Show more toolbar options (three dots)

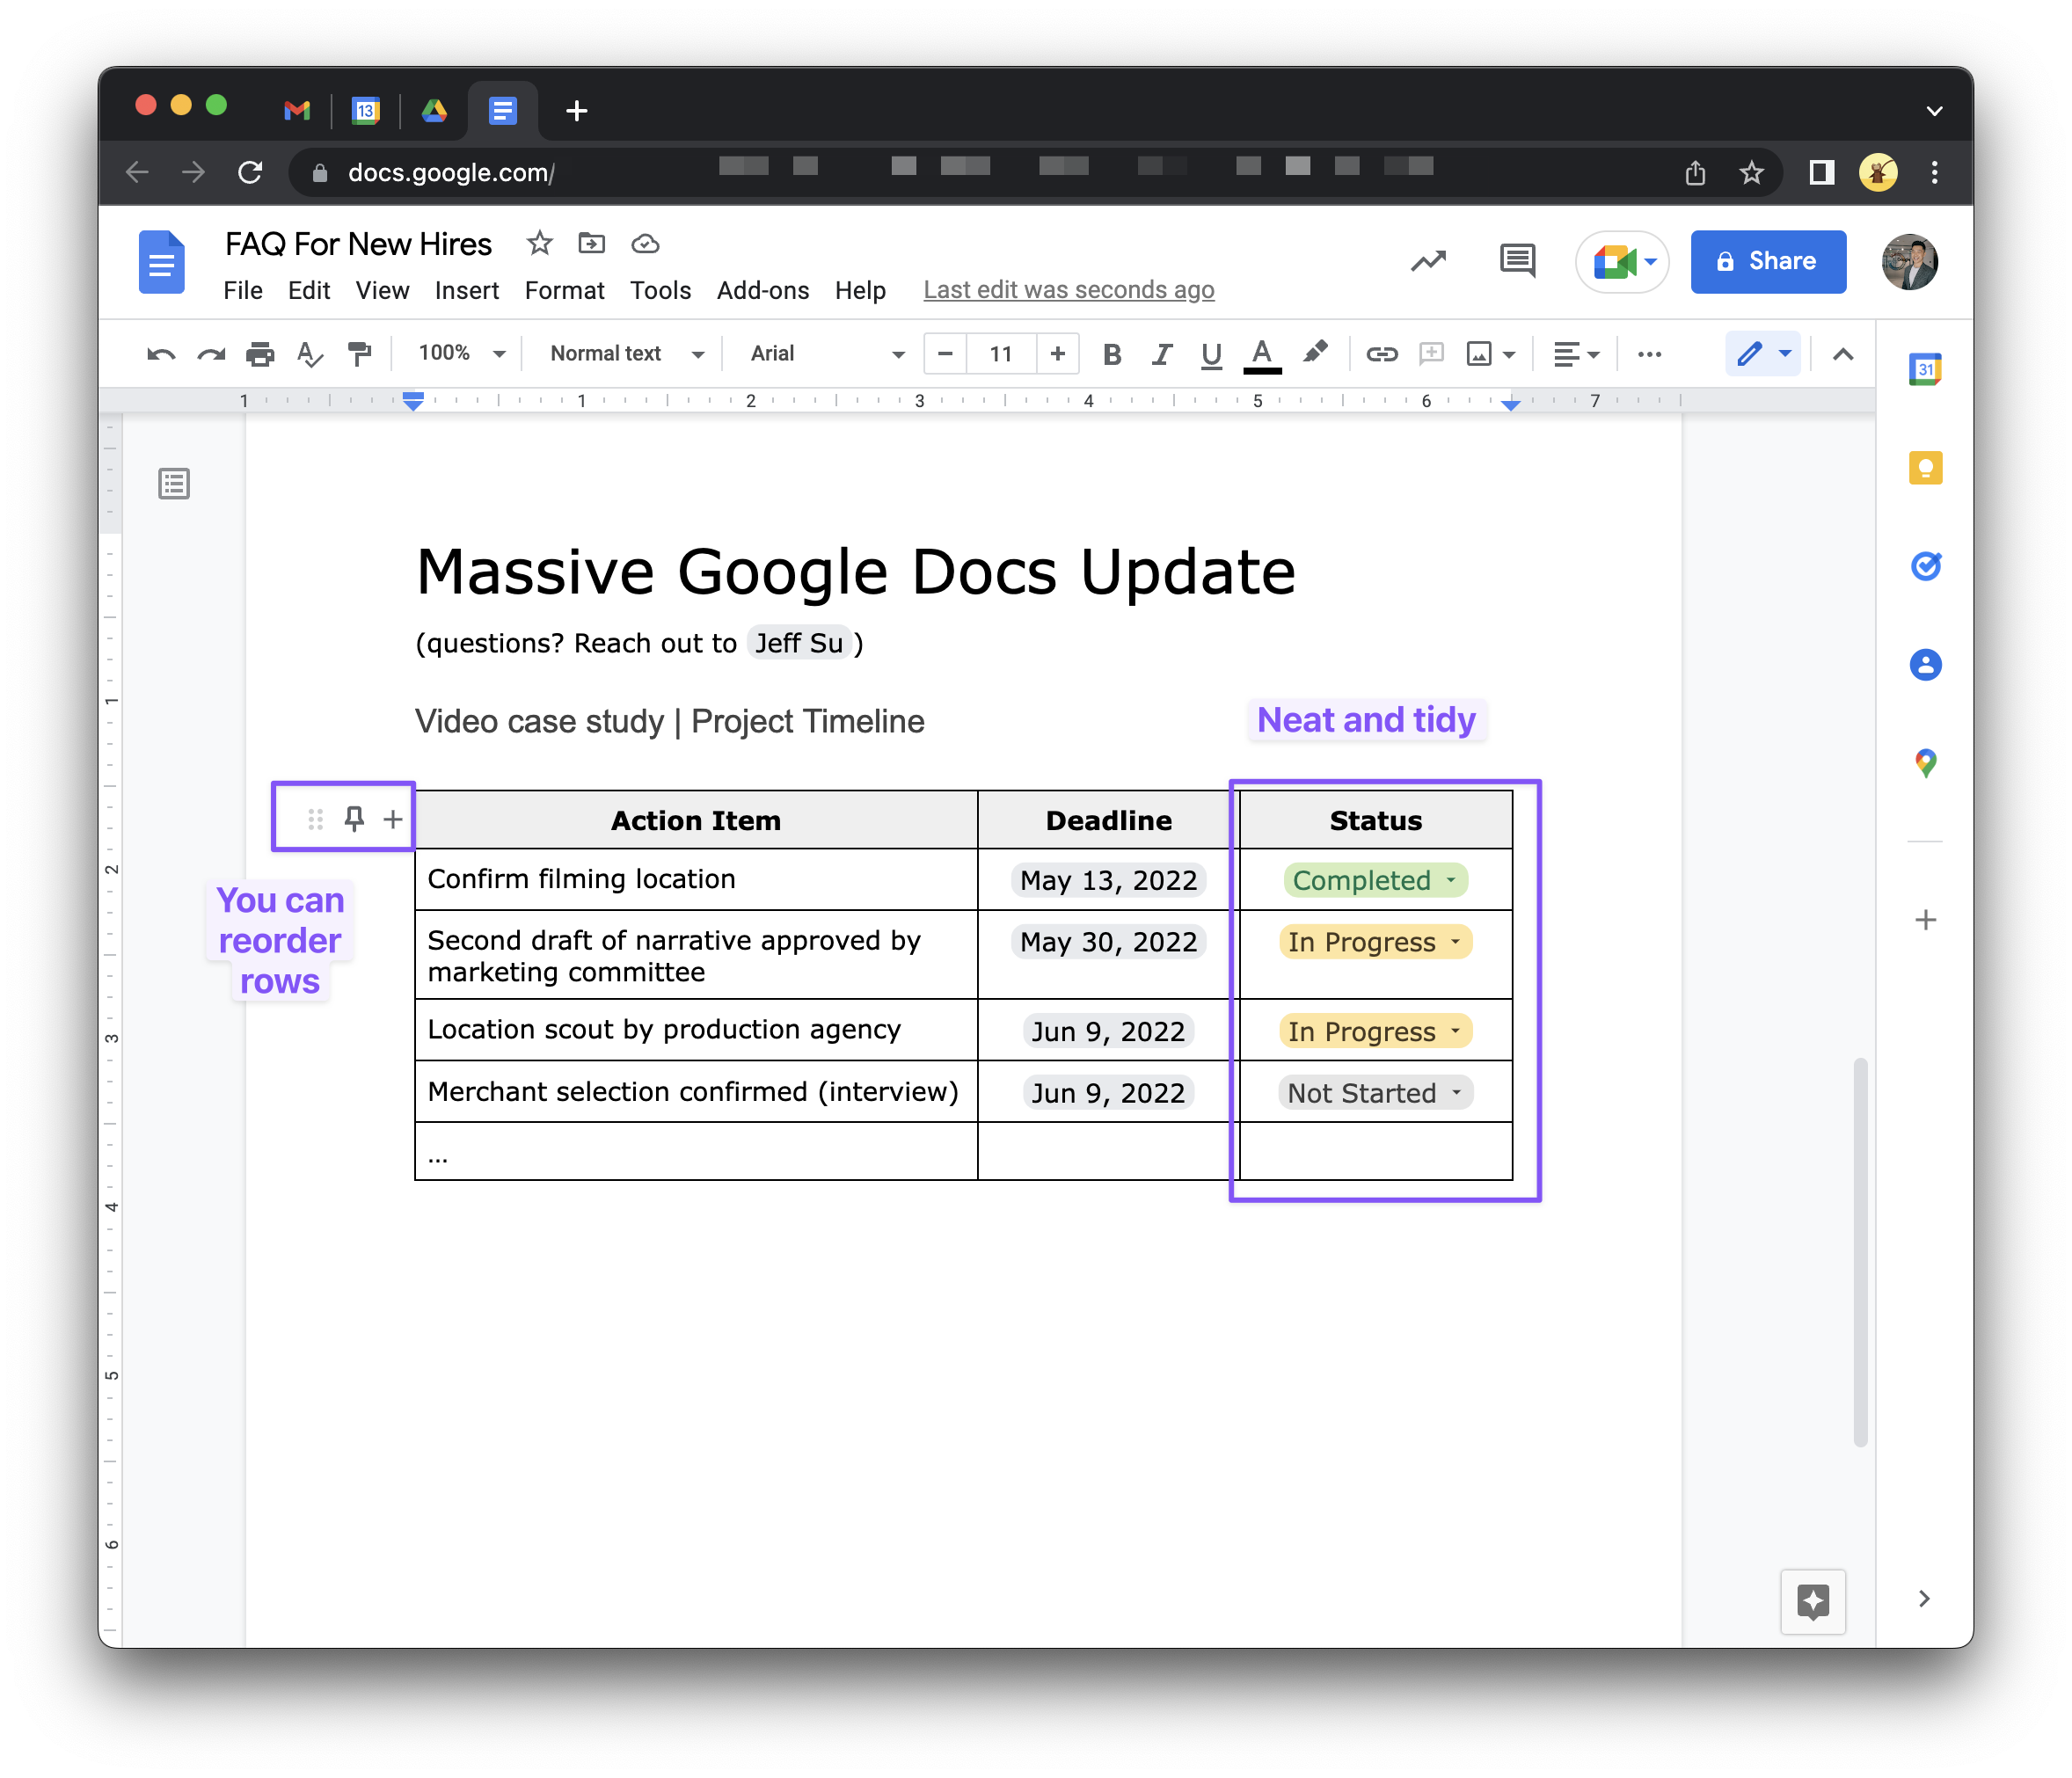[1649, 354]
